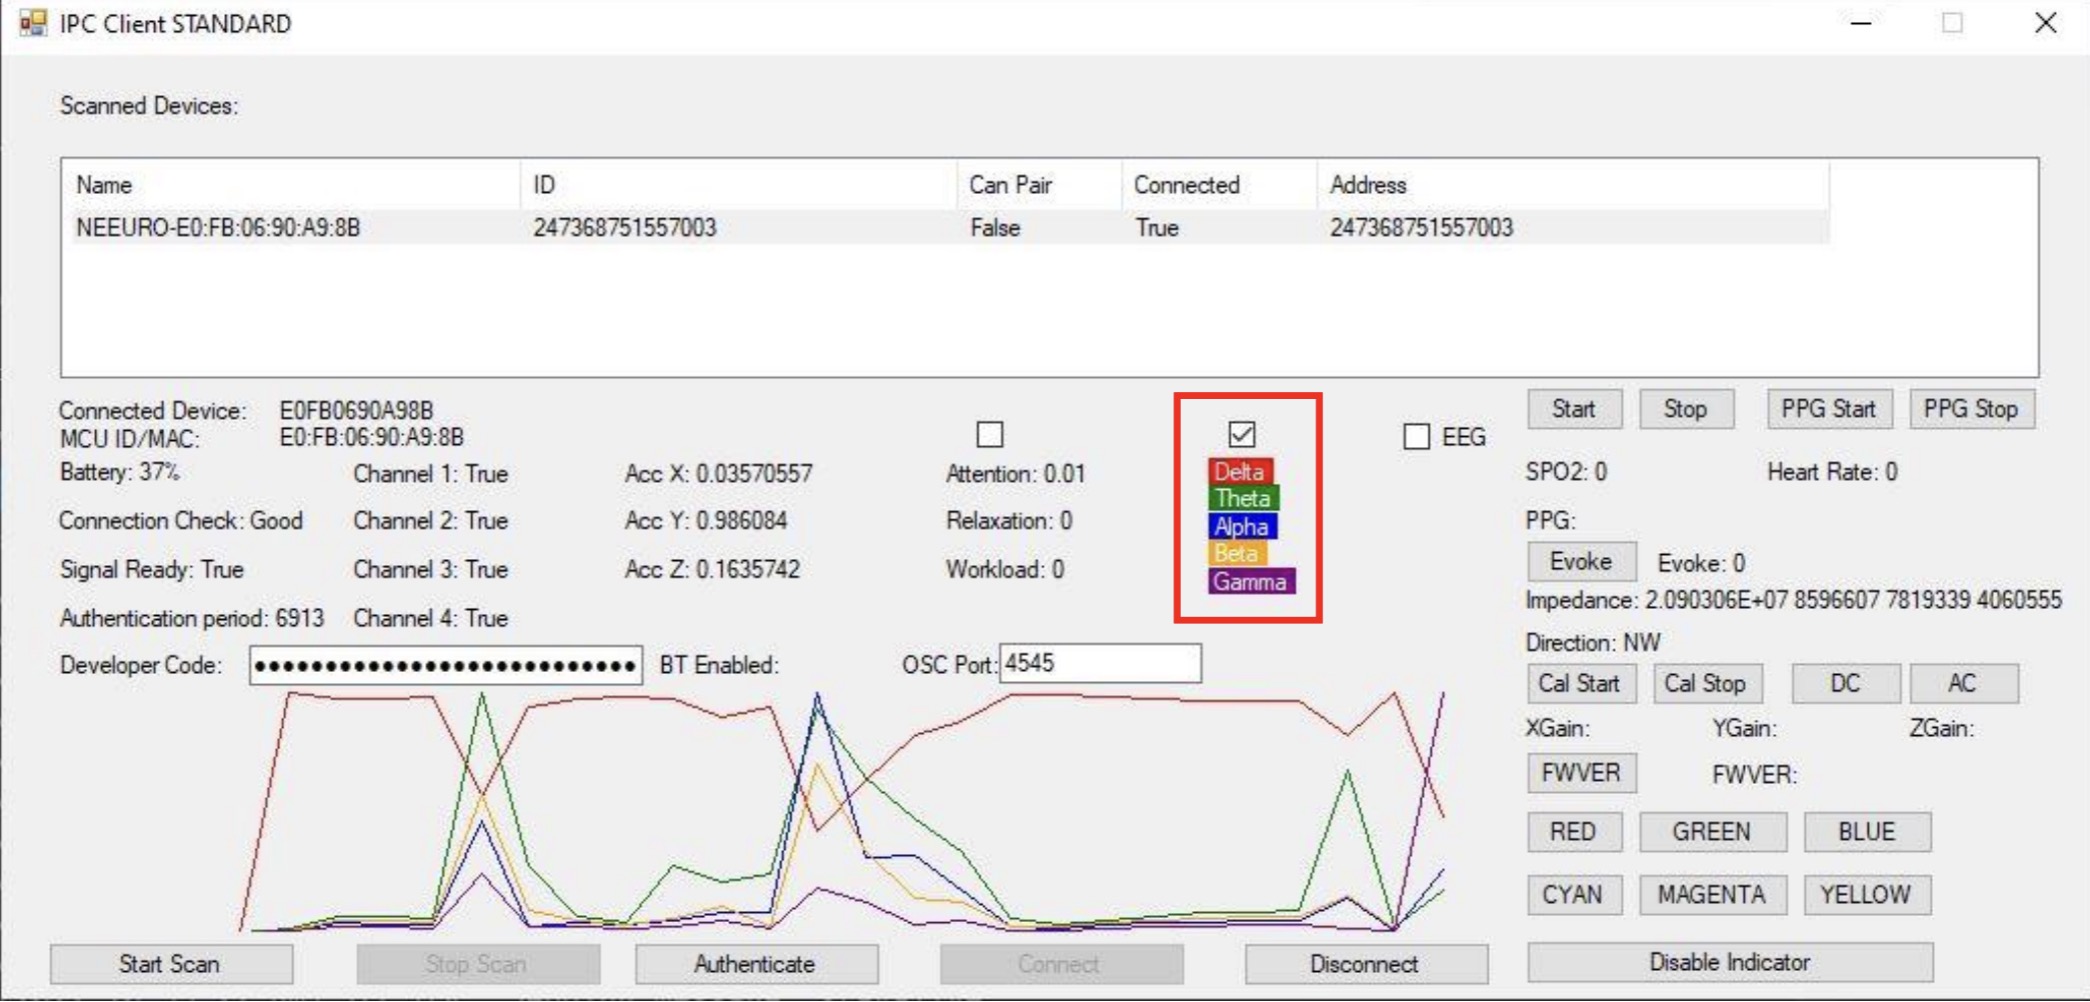Image resolution: width=2090 pixels, height=1002 pixels.
Task: Request firmware version with FWVER button
Action: tap(1580, 774)
